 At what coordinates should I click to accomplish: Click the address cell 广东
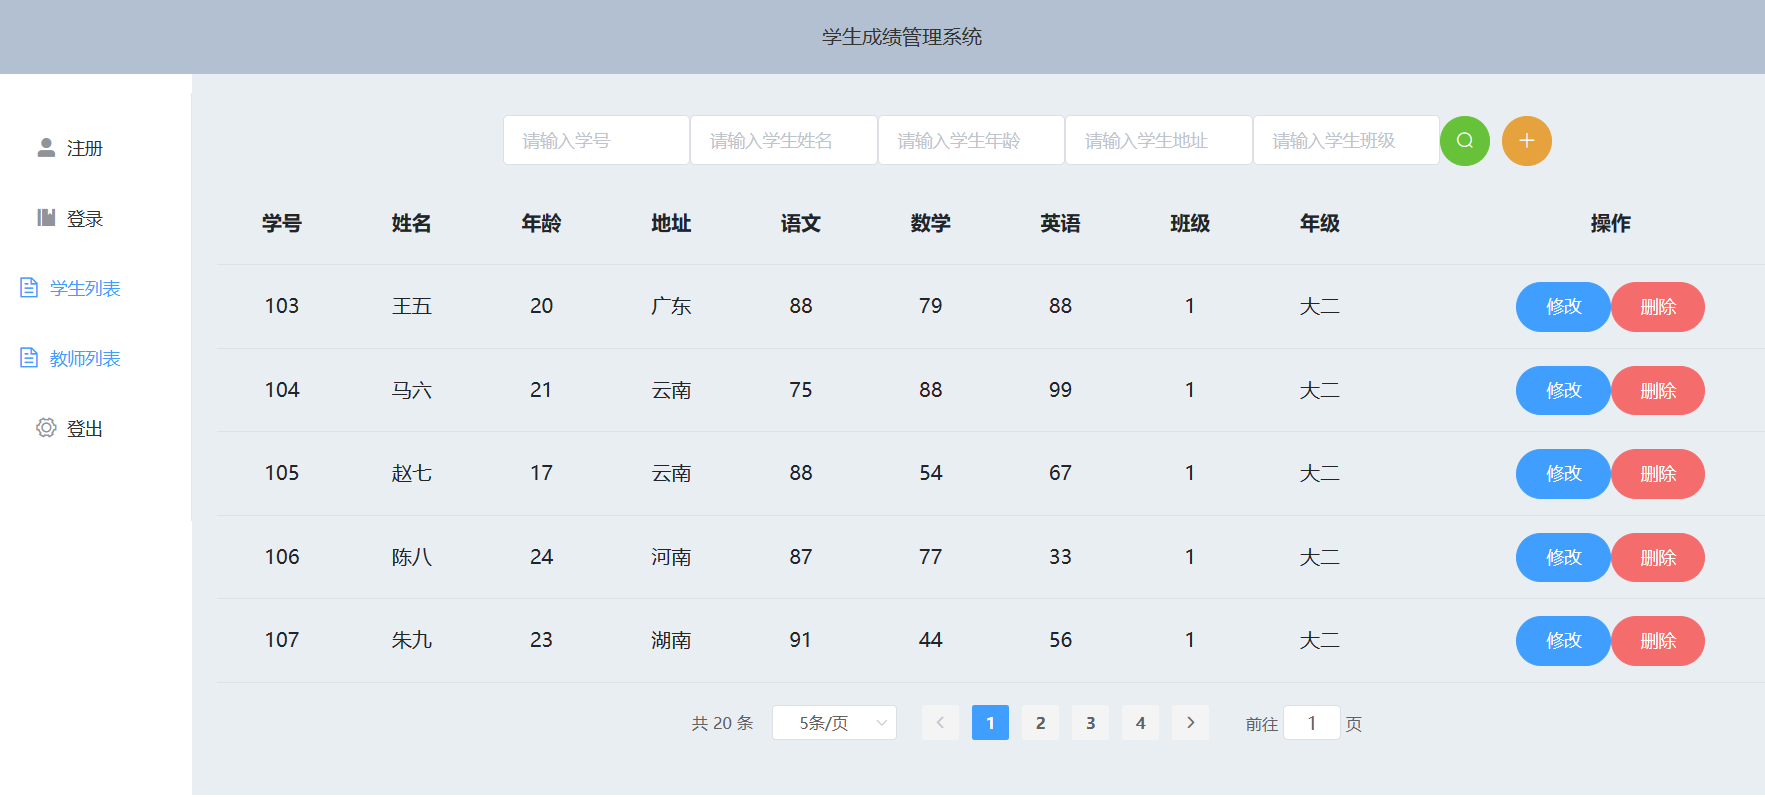click(x=671, y=307)
